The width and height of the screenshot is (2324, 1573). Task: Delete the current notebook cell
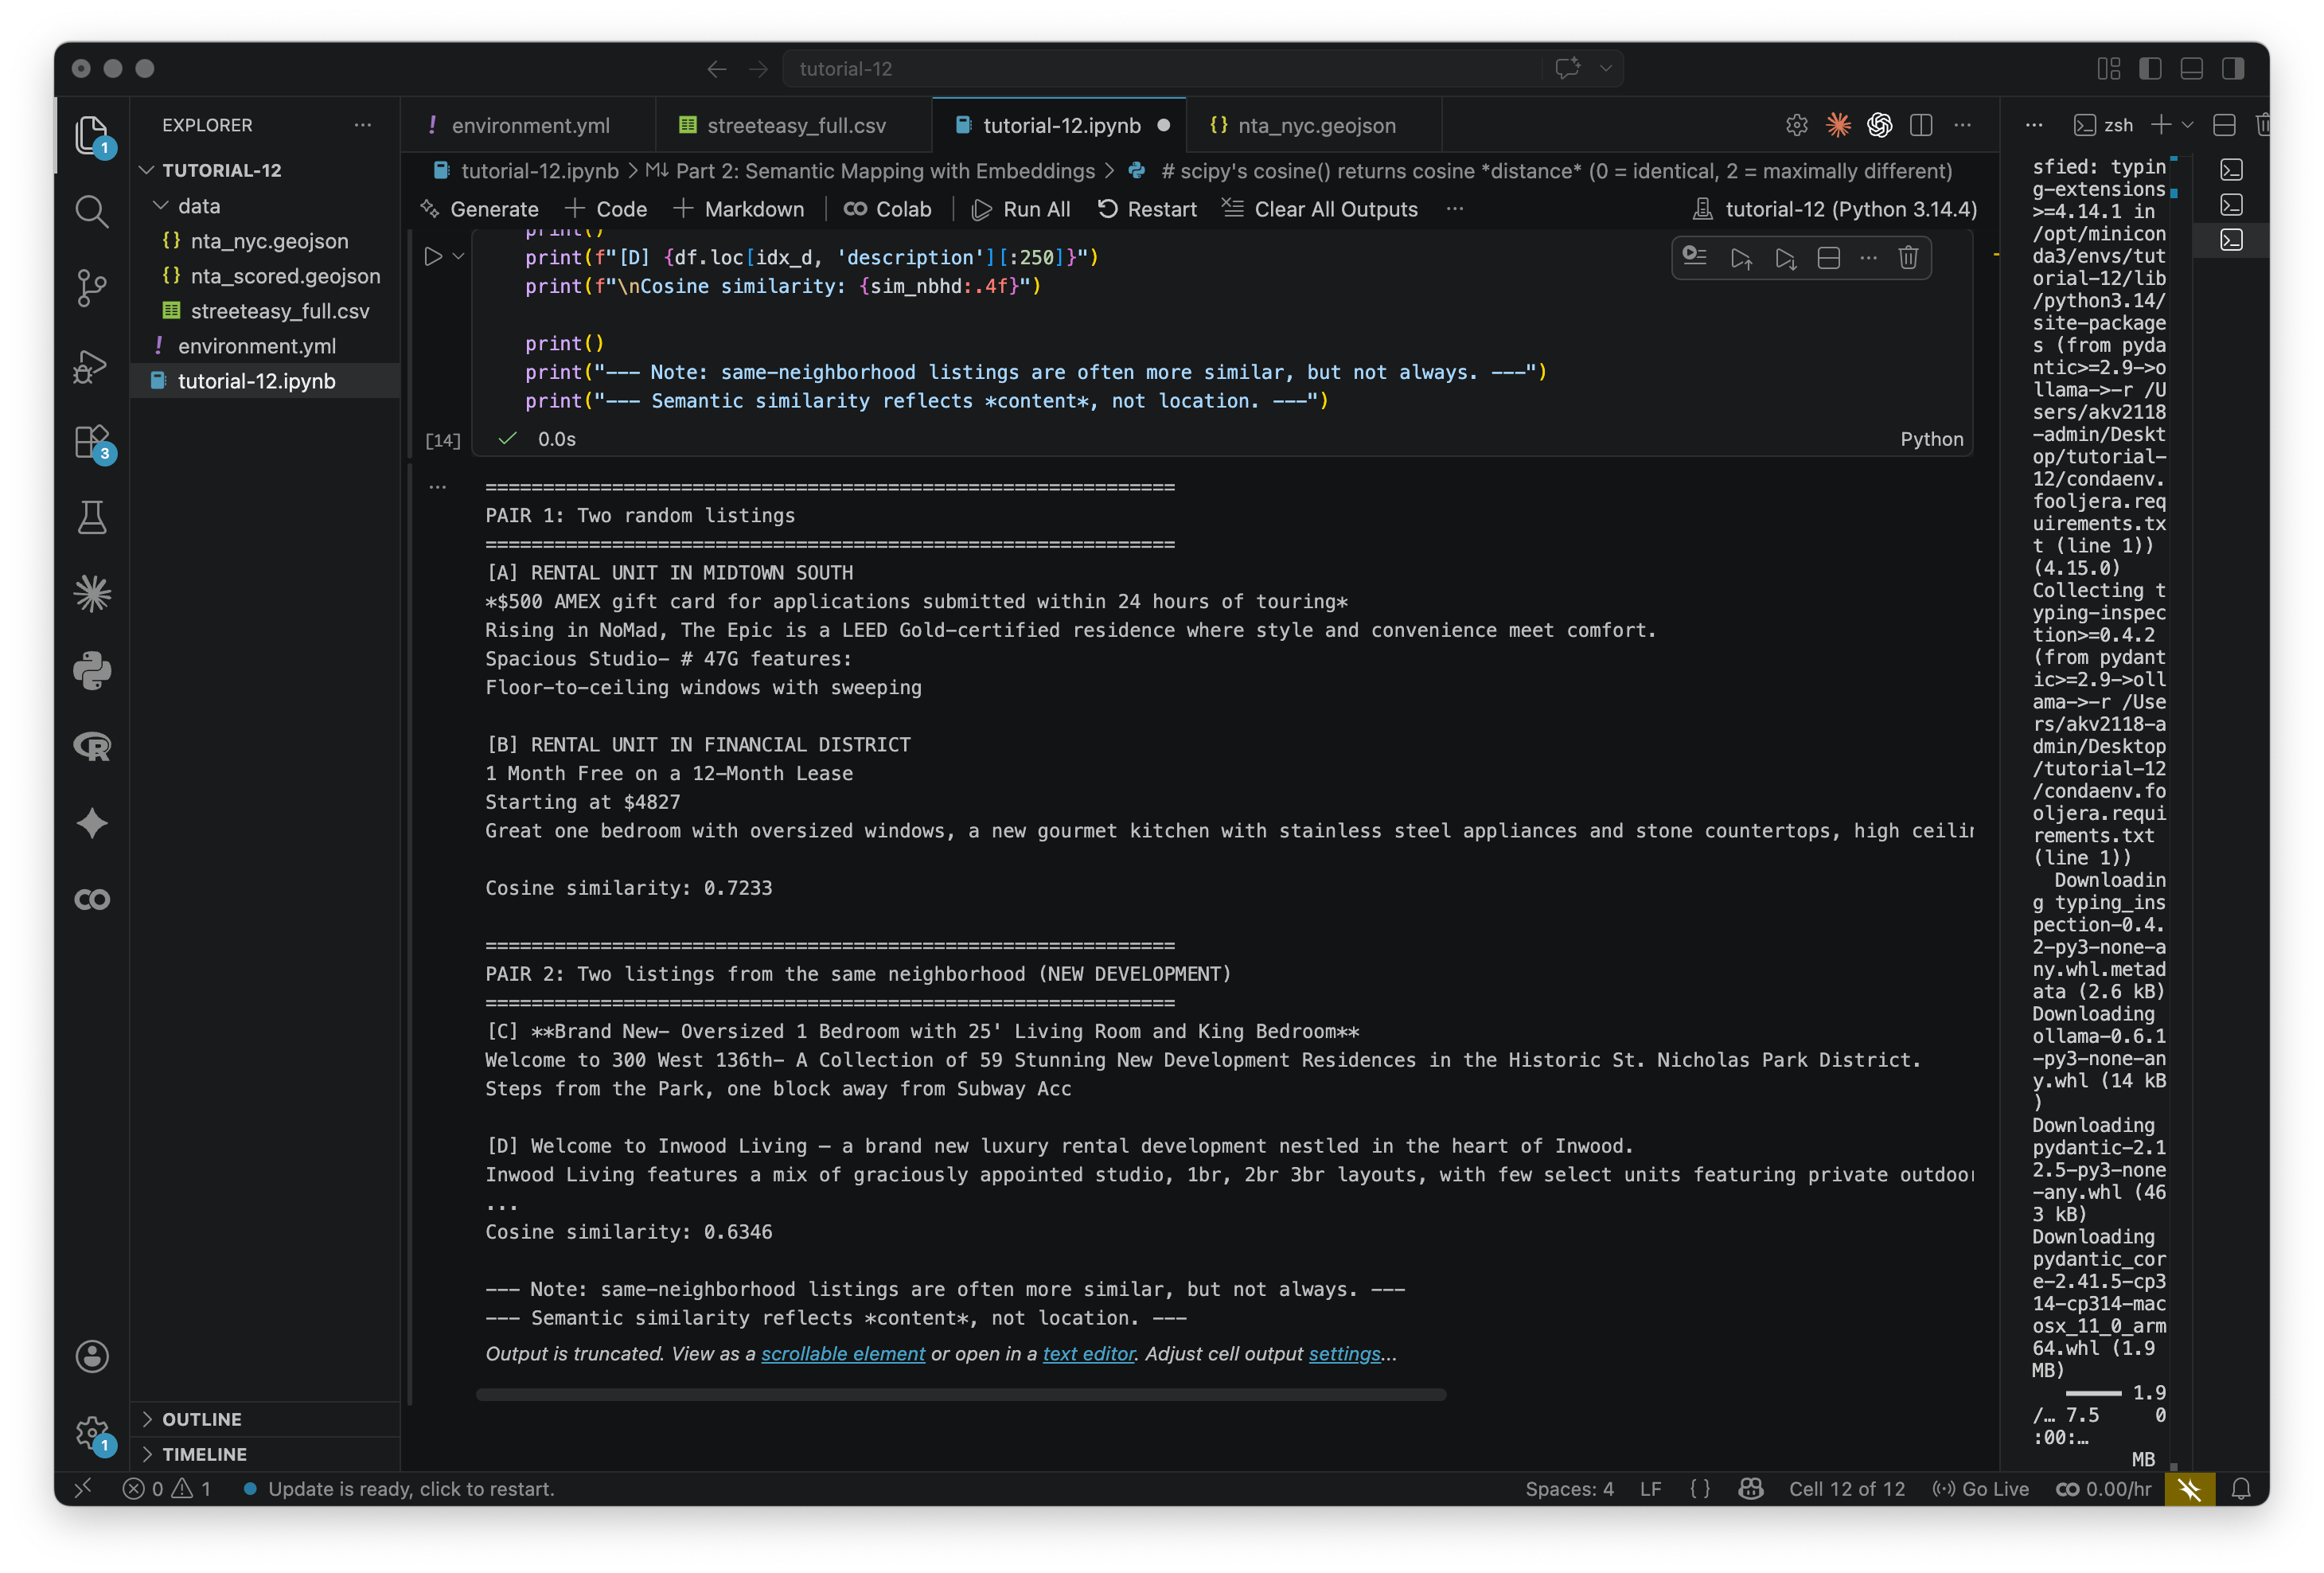[1908, 258]
